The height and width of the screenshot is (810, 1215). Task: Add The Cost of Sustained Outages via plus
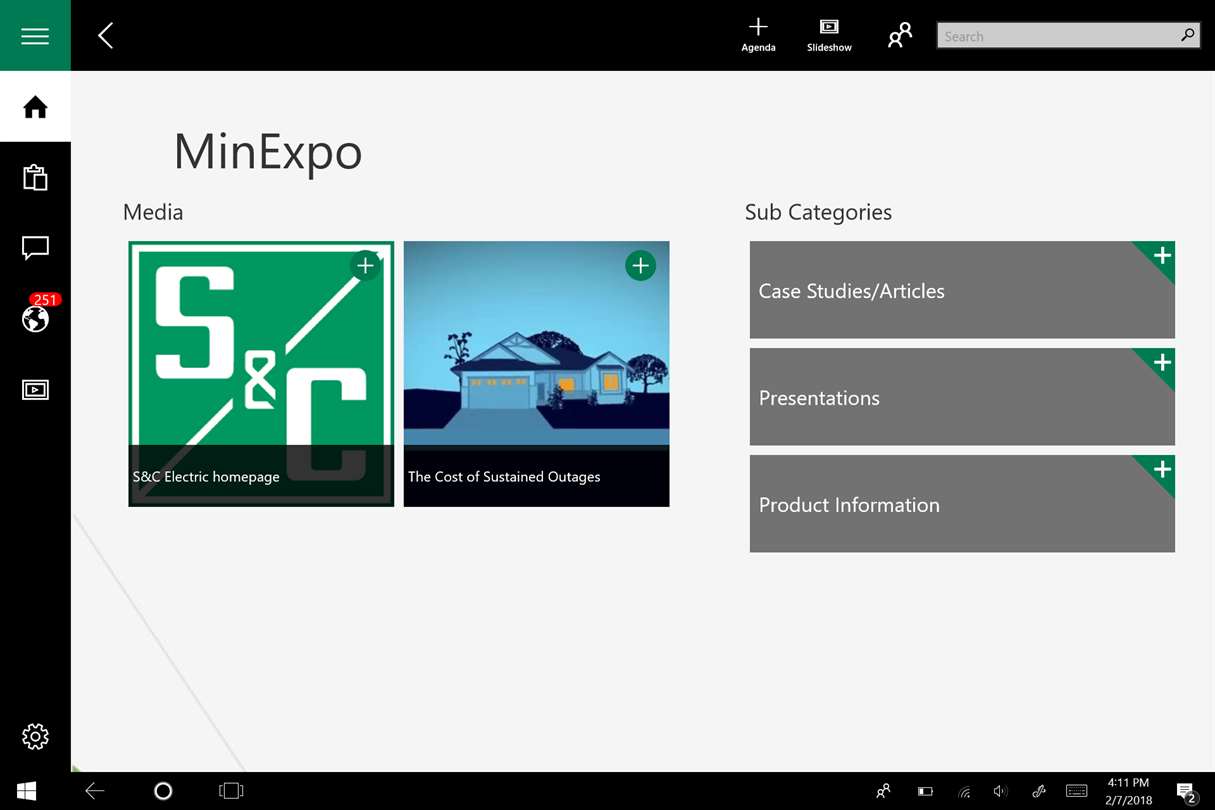(640, 266)
